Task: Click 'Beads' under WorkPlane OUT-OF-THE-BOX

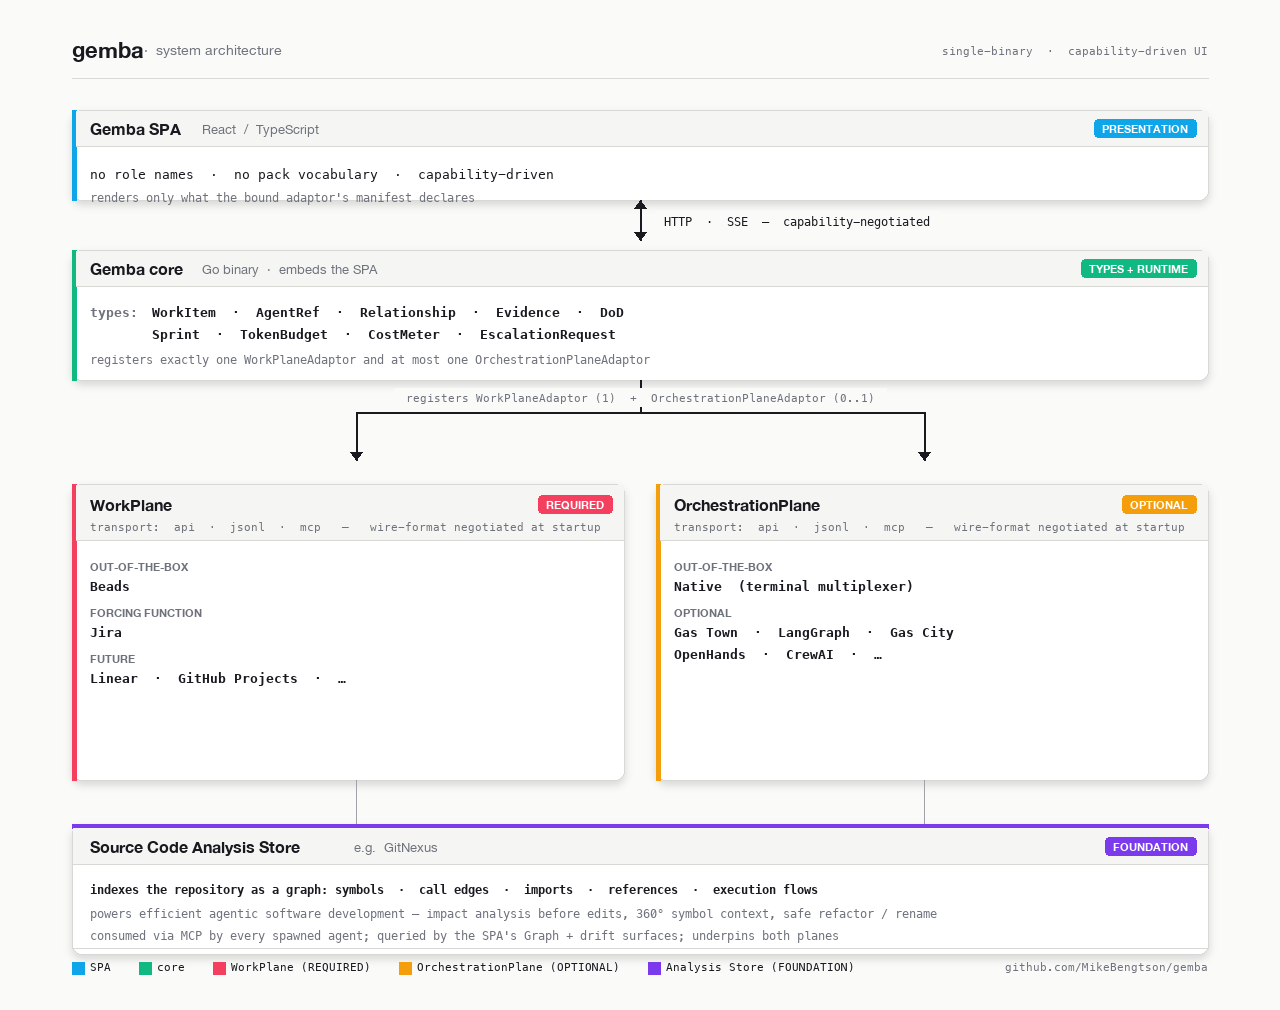Action: tap(110, 586)
